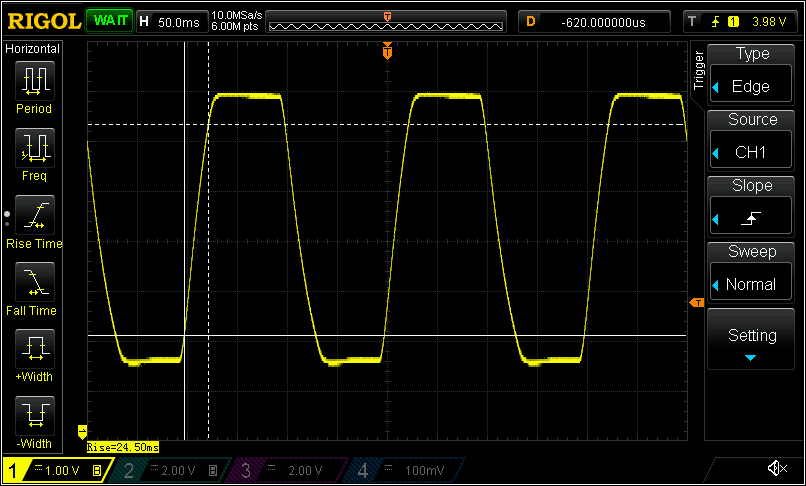Click the horizontal delay value readout

click(x=602, y=21)
